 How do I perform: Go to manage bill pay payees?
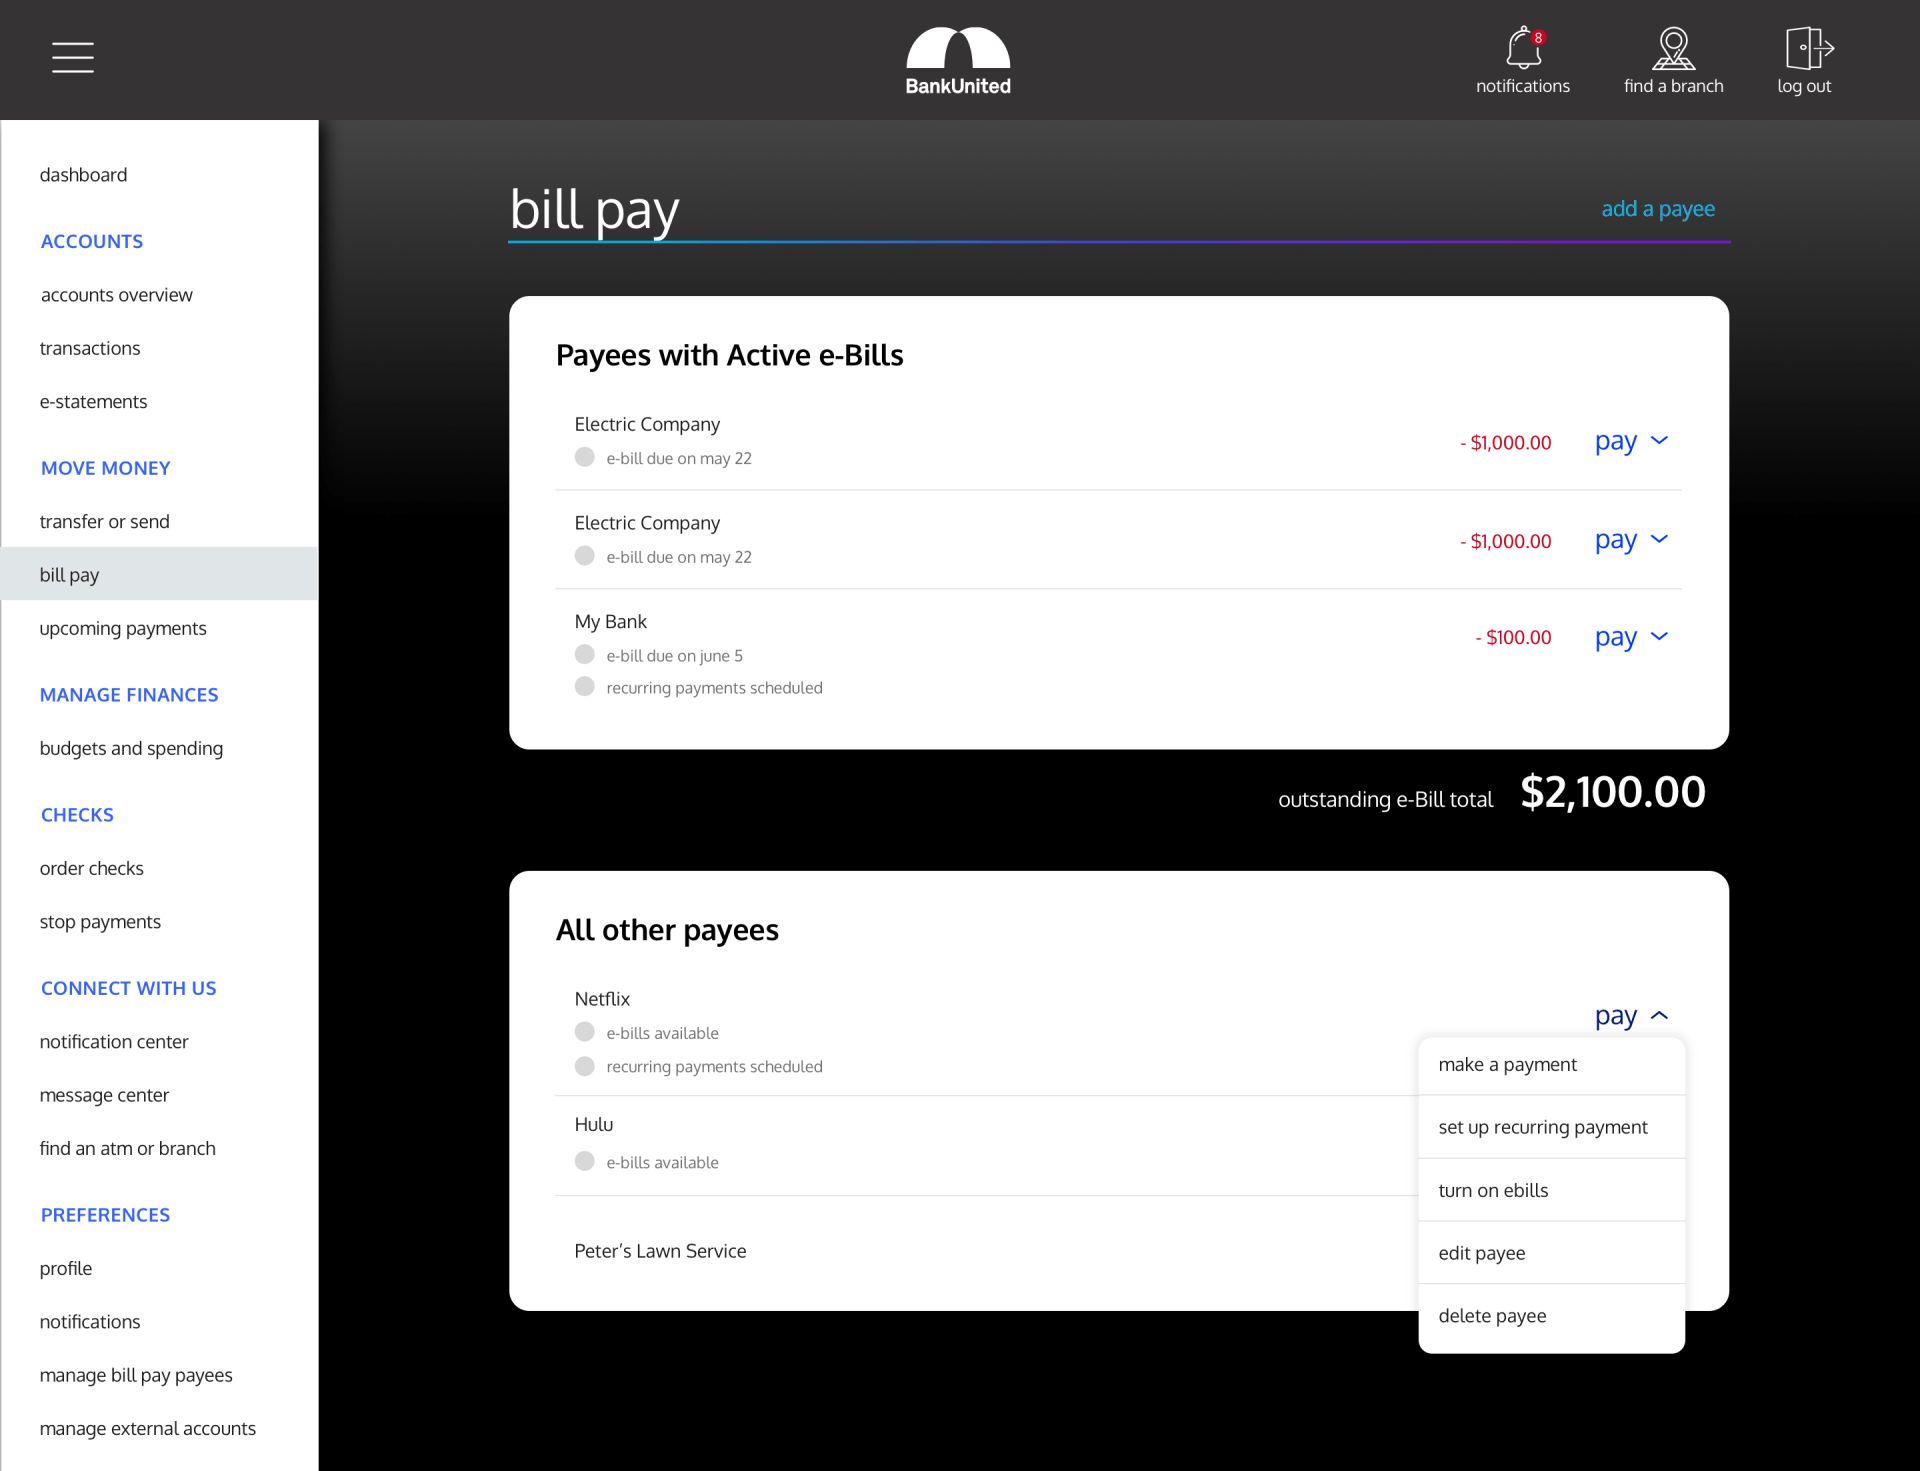point(136,1375)
